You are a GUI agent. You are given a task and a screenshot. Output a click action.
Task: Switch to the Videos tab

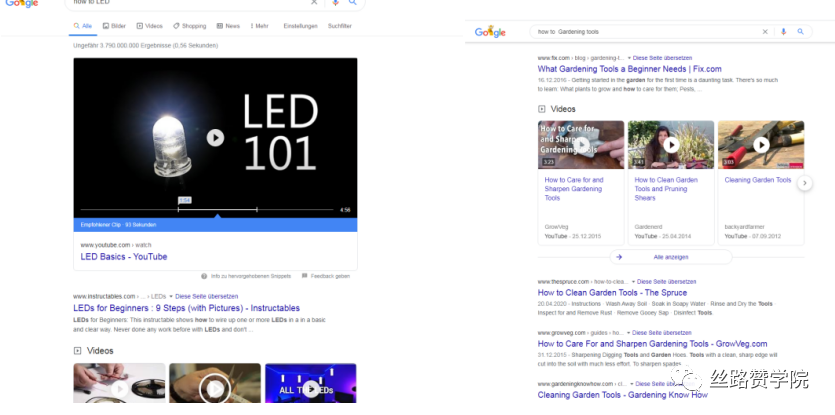pos(150,26)
